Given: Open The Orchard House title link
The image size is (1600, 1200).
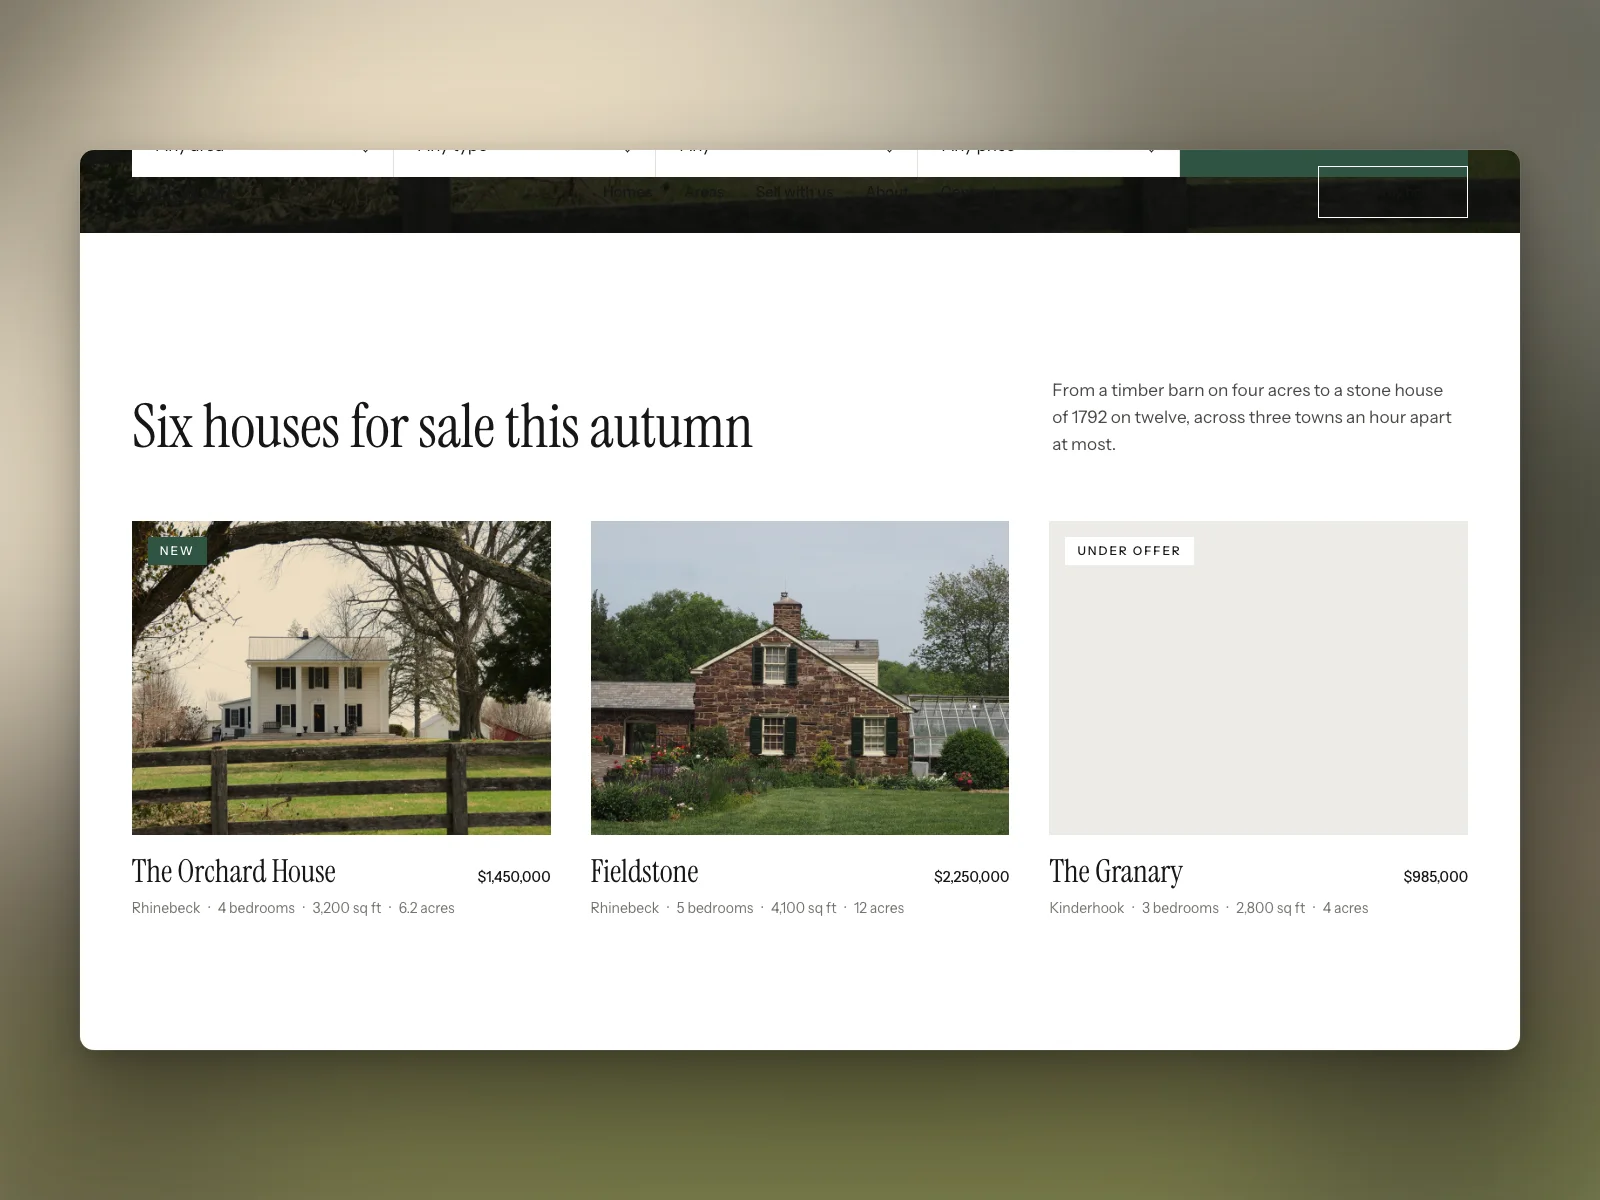Looking at the screenshot, I should (x=234, y=872).
